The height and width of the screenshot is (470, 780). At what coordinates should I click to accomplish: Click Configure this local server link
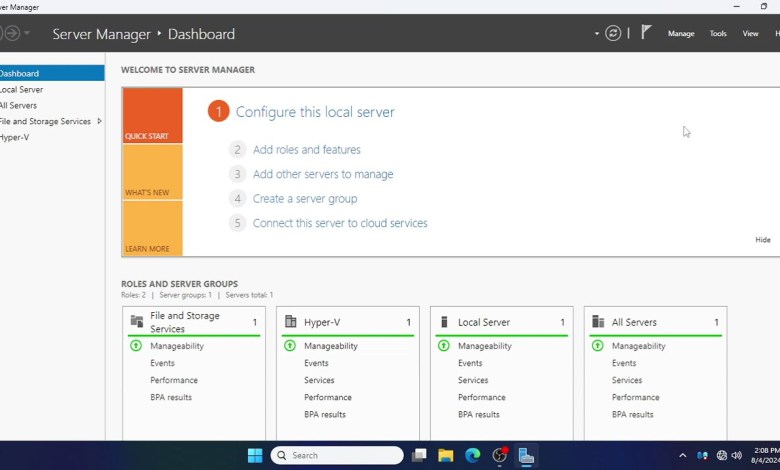pos(315,112)
